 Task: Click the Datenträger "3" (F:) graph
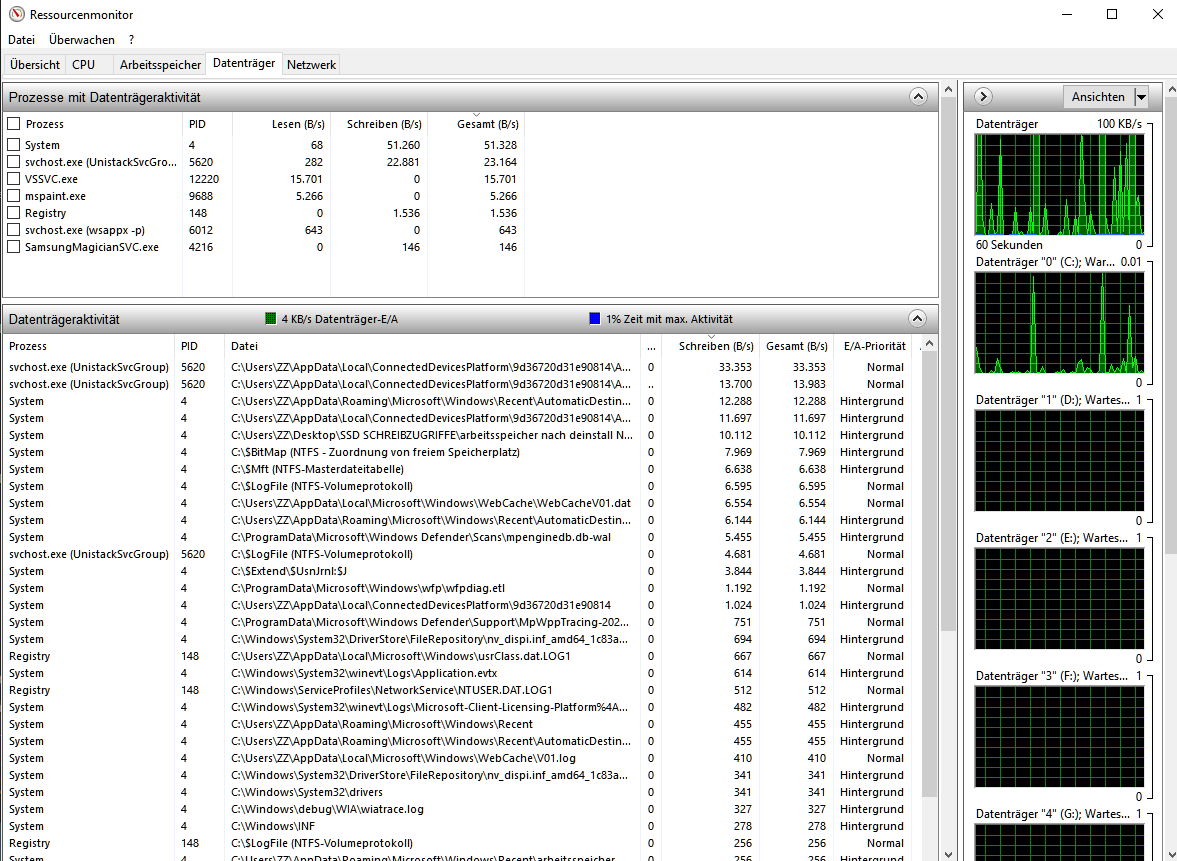click(1059, 737)
